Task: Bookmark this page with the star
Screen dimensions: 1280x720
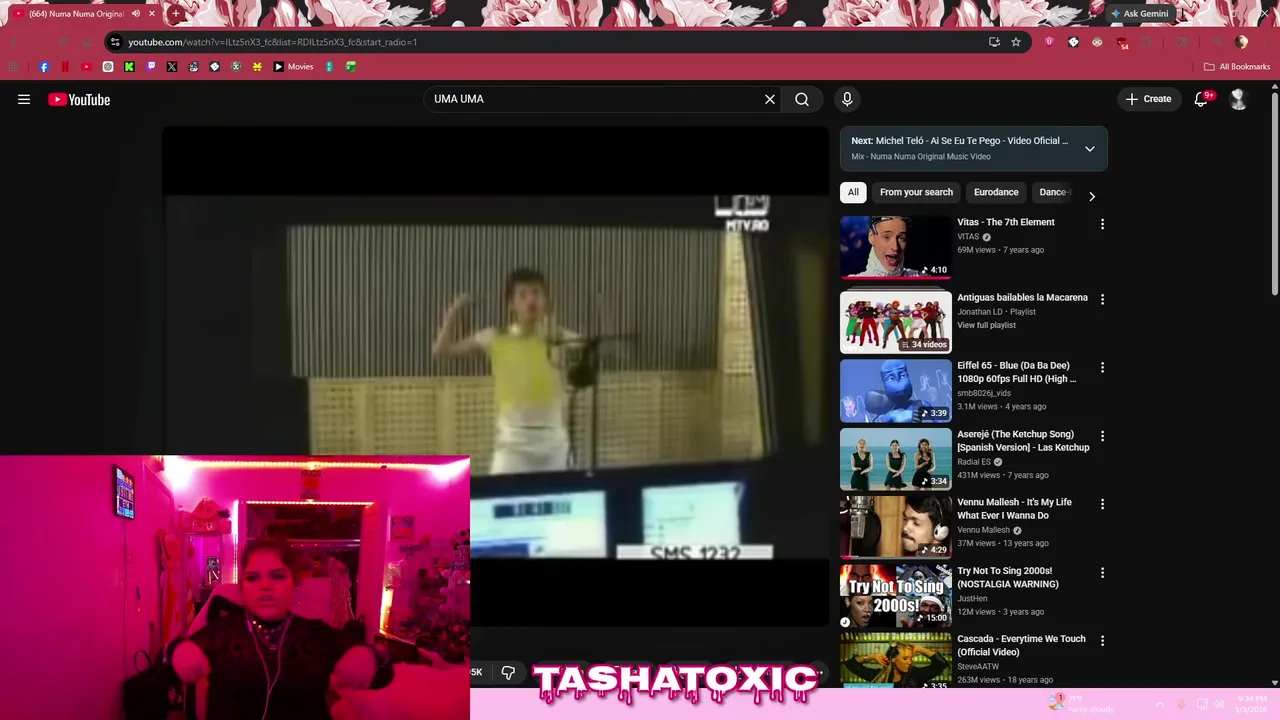Action: pyautogui.click(x=1016, y=42)
